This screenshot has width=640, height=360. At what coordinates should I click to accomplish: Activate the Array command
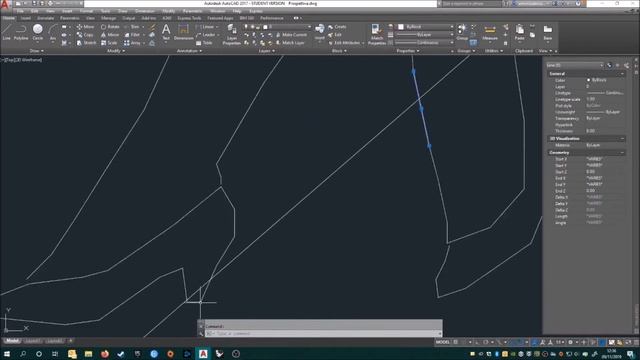click(x=133, y=42)
